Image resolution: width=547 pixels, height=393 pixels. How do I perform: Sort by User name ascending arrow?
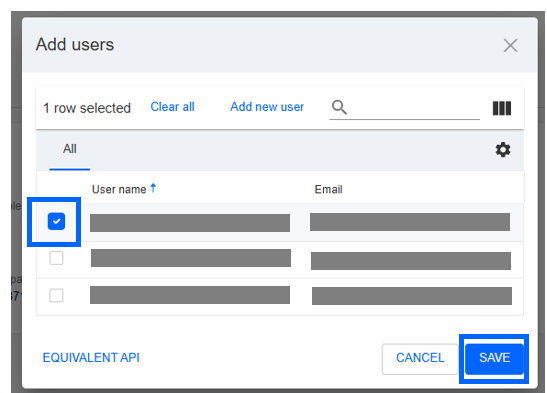pyautogui.click(x=153, y=188)
